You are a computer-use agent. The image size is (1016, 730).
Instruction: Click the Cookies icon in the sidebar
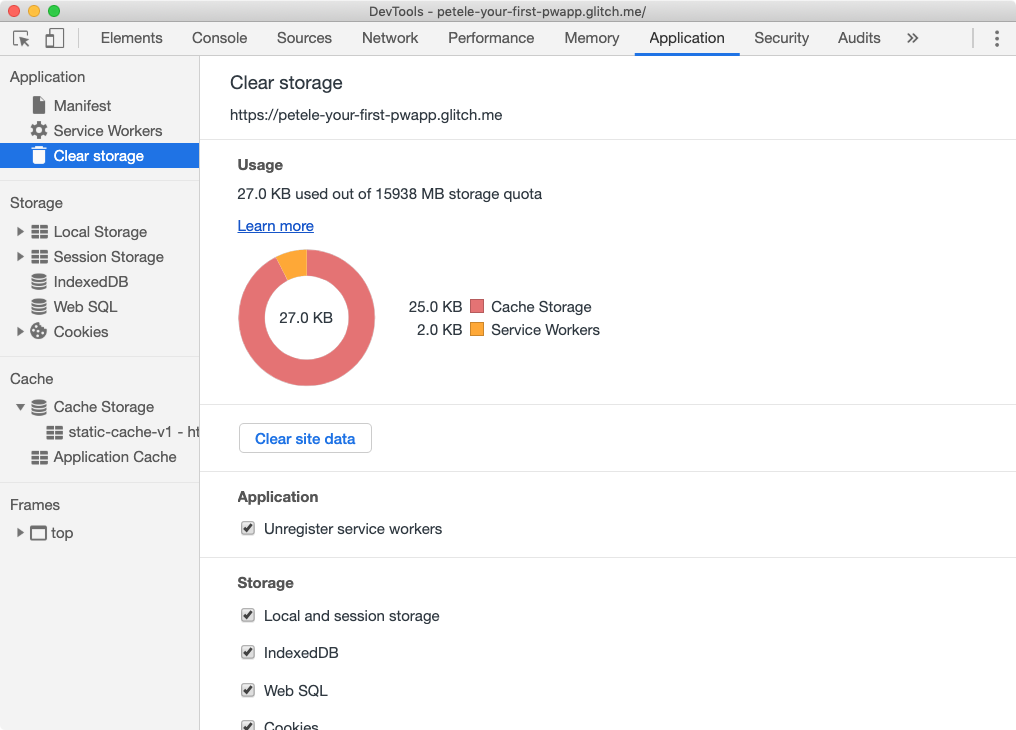[x=39, y=332]
